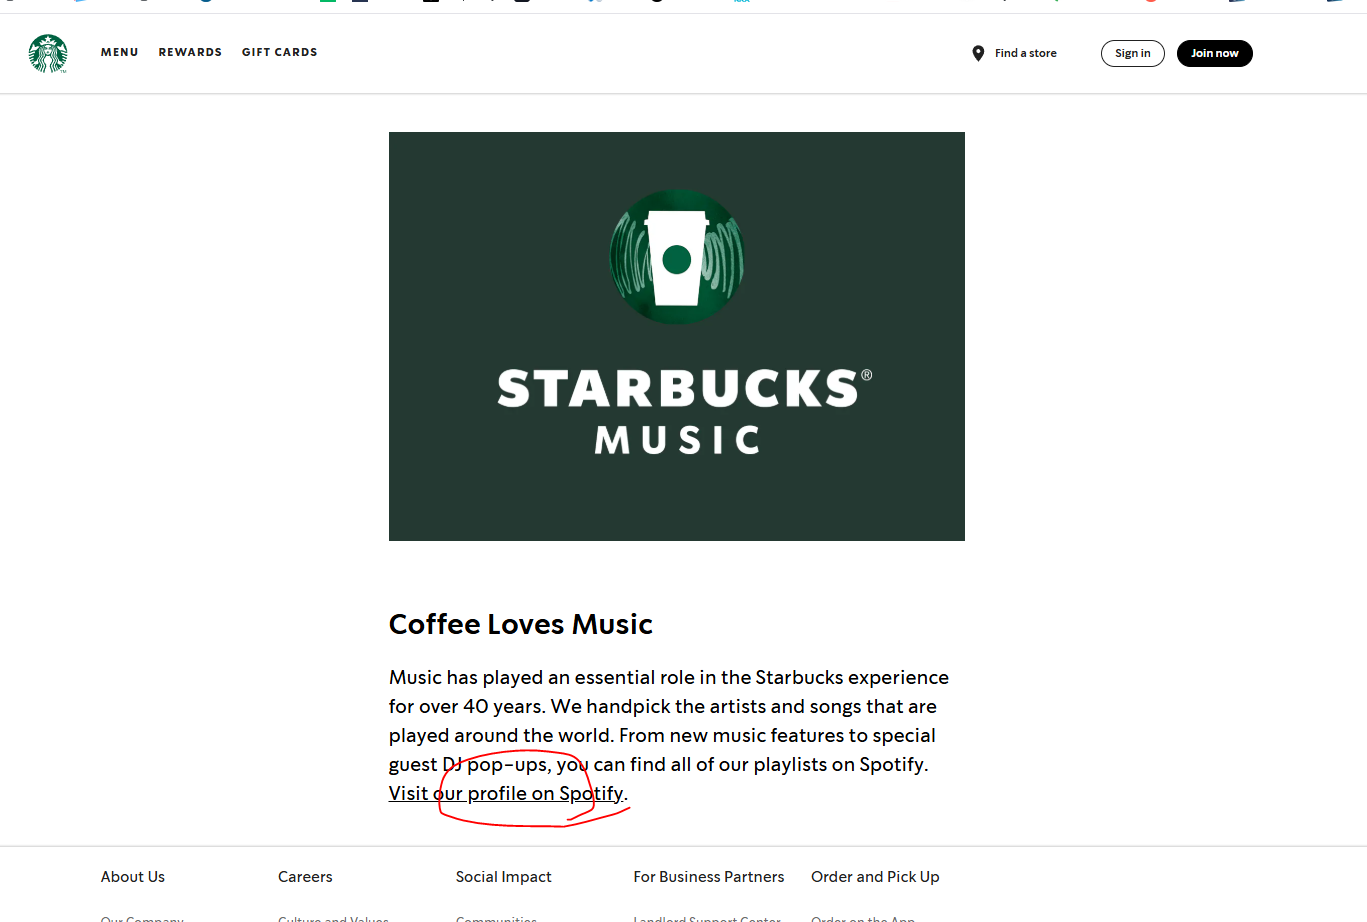Open the Menu navigation item
This screenshot has width=1367, height=922.
point(120,52)
